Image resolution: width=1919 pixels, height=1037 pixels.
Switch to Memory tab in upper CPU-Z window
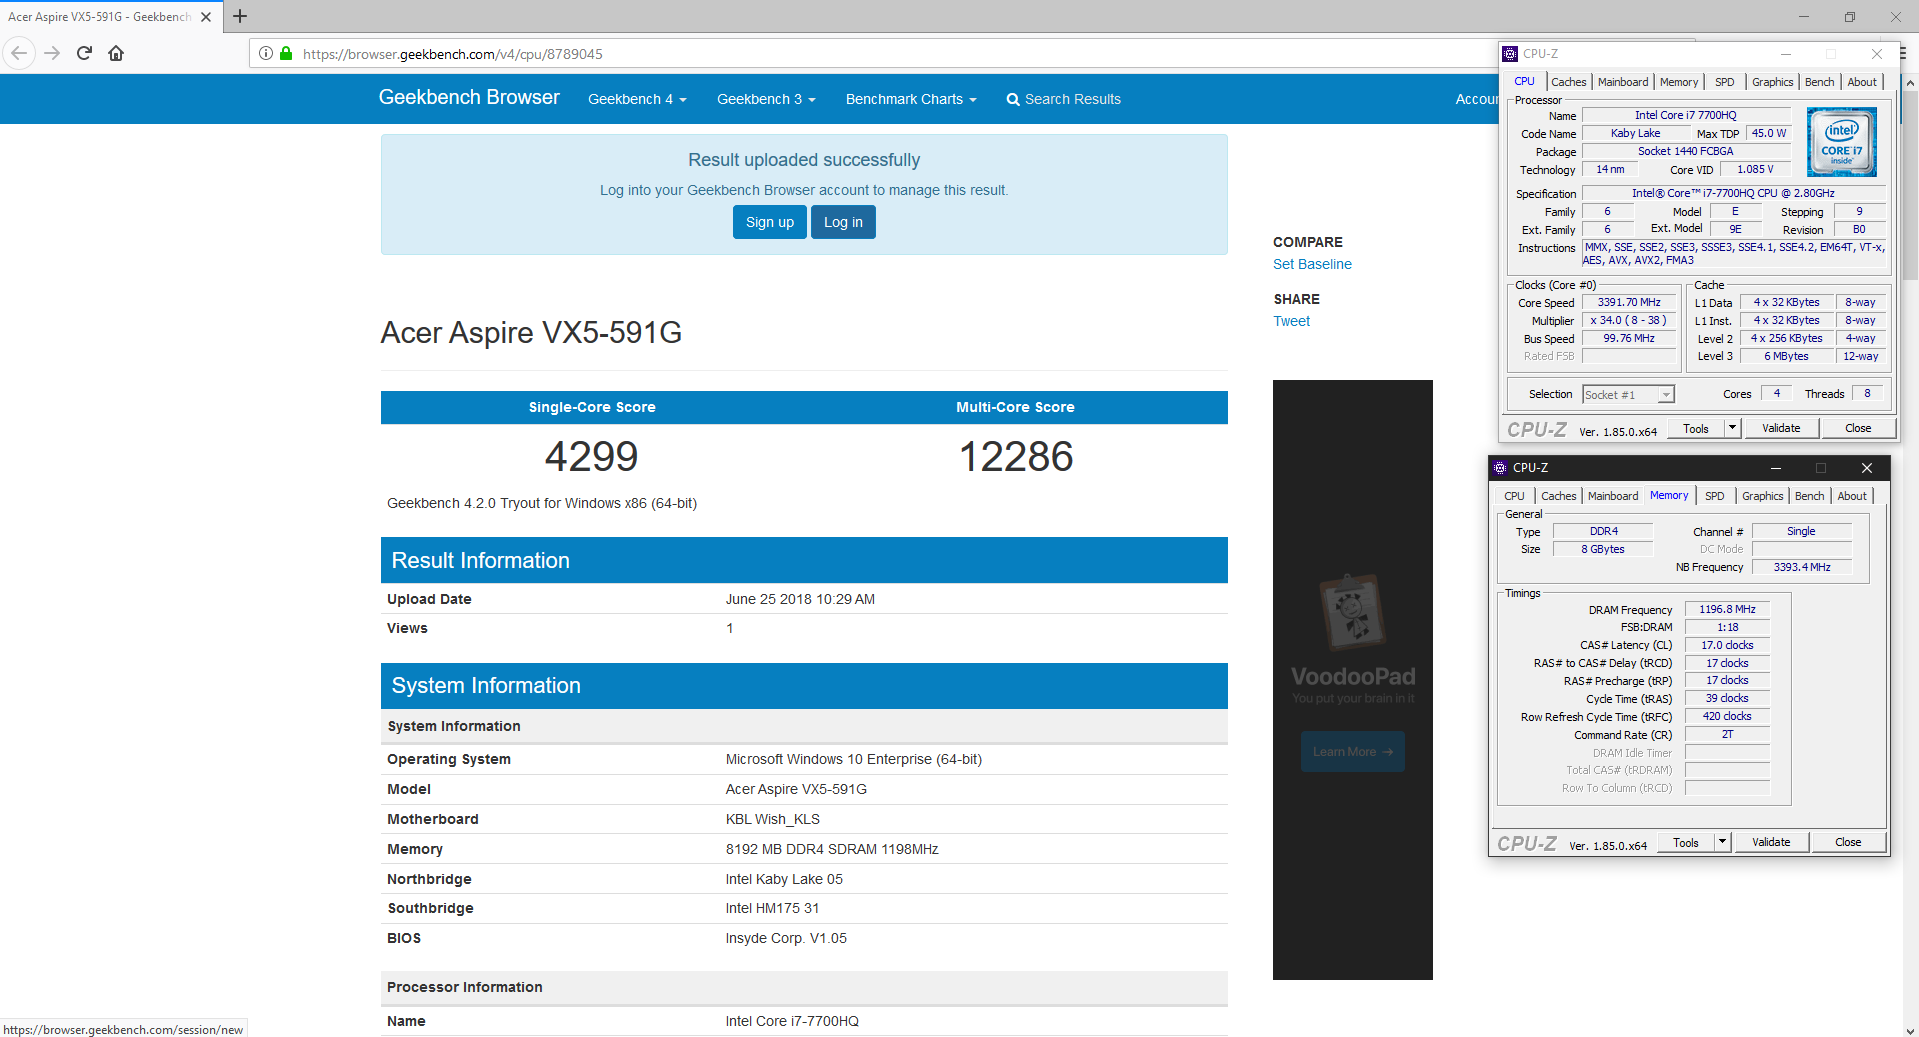click(1678, 82)
